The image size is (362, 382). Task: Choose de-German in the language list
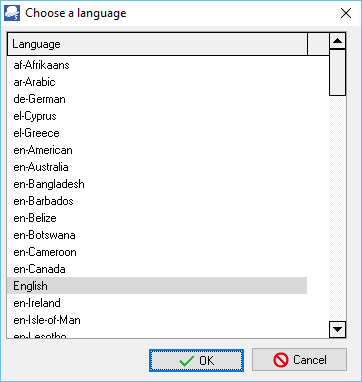[x=157, y=99]
